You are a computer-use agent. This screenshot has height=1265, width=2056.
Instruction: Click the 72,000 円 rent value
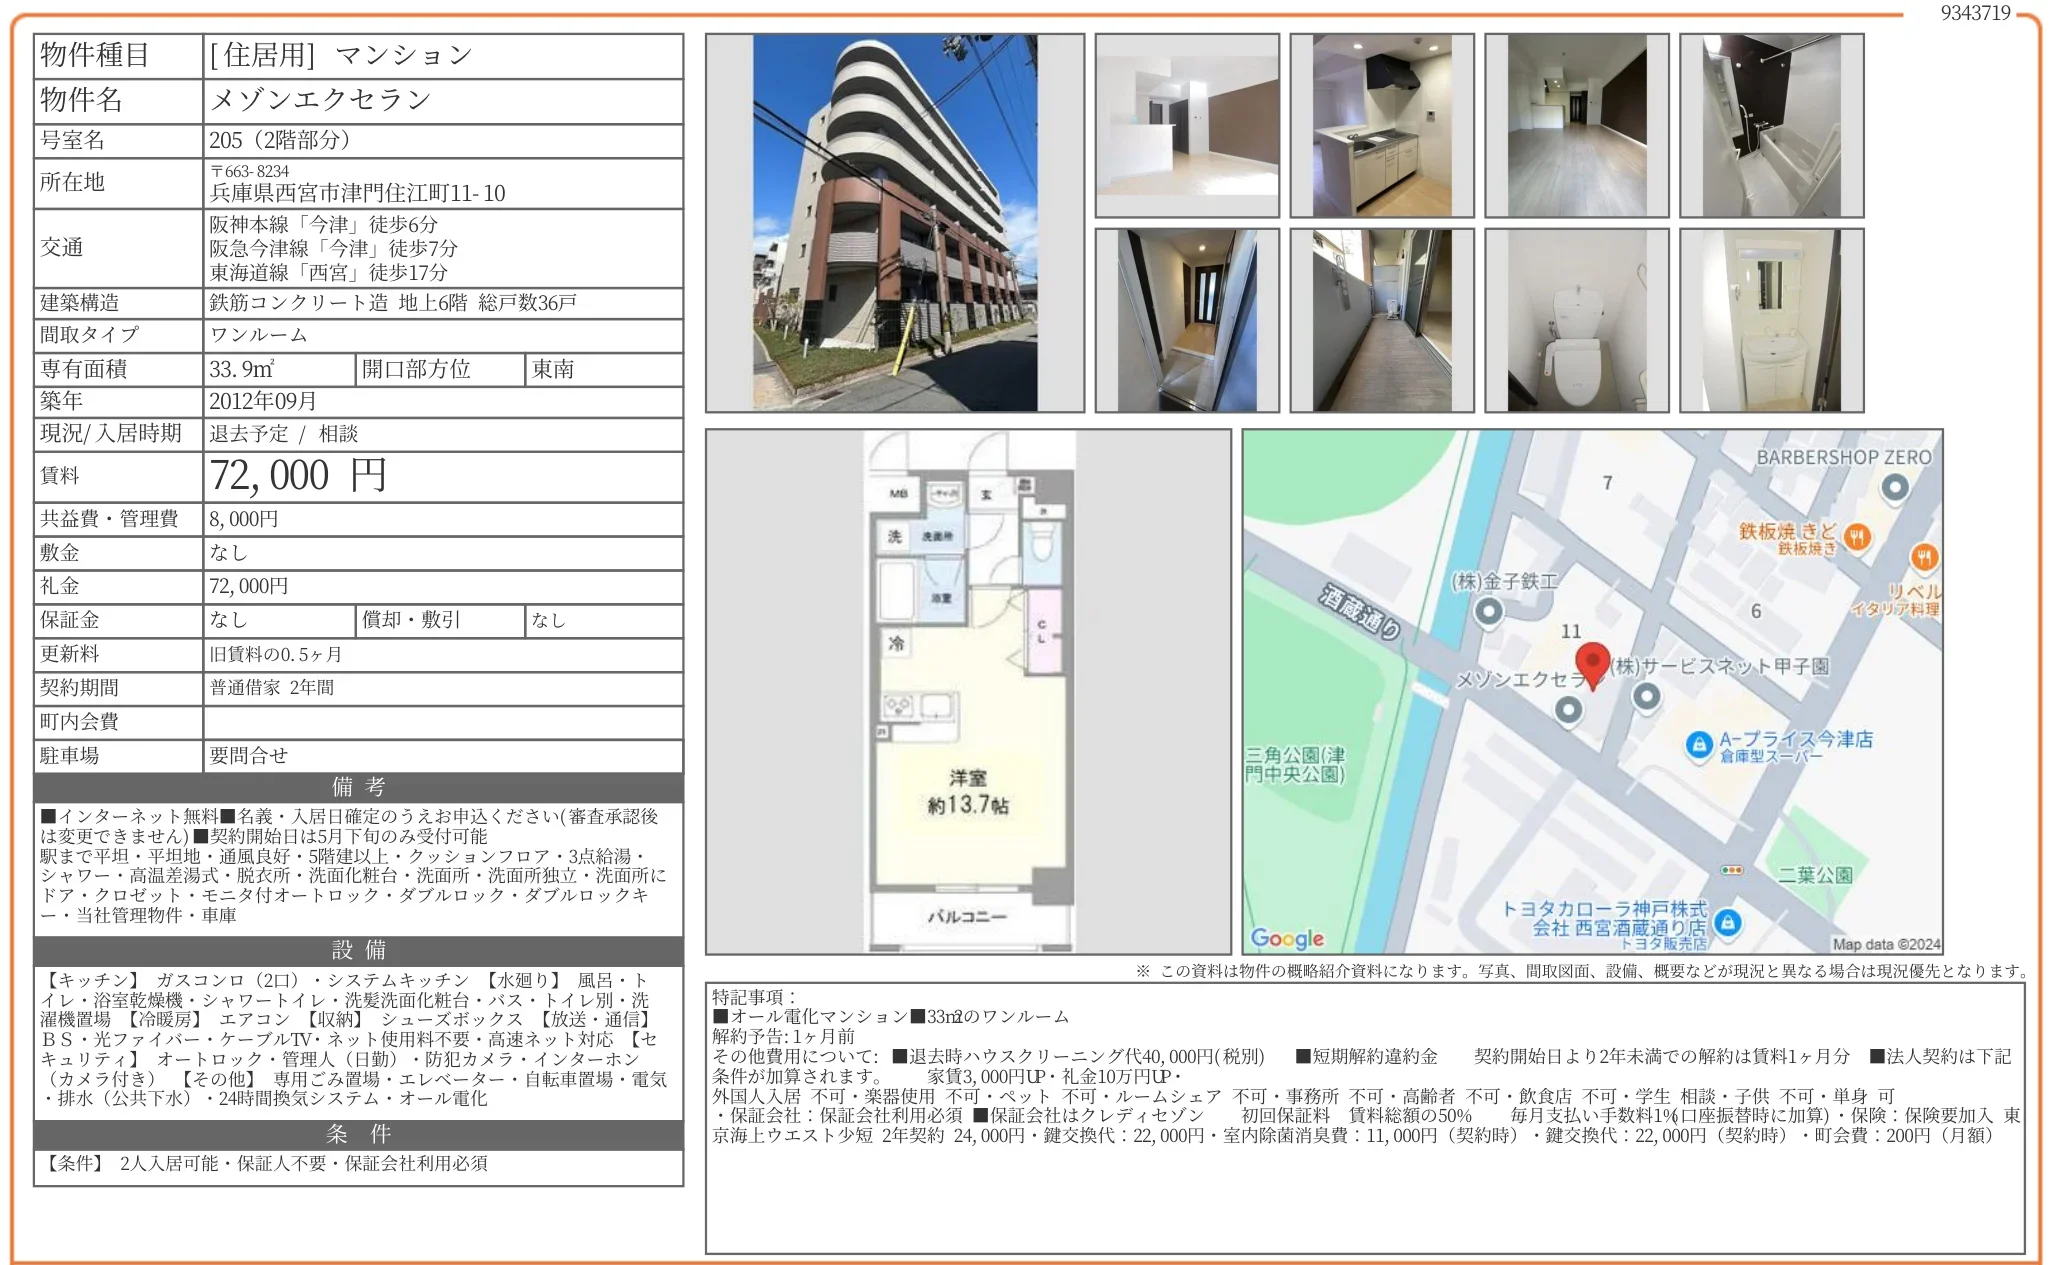point(298,476)
